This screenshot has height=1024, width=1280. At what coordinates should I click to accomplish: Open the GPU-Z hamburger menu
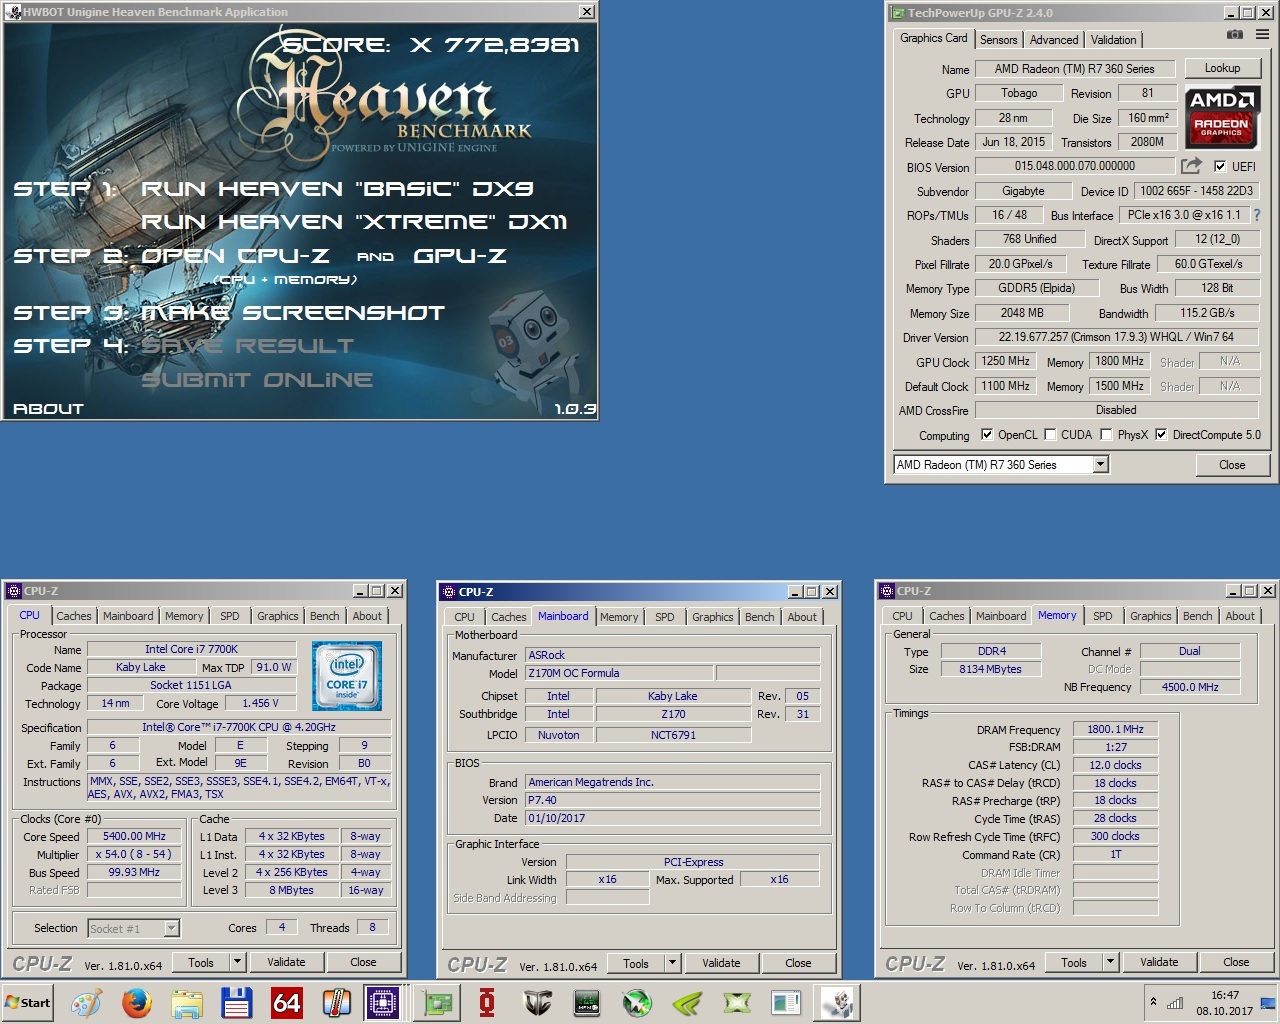pyautogui.click(x=1262, y=34)
